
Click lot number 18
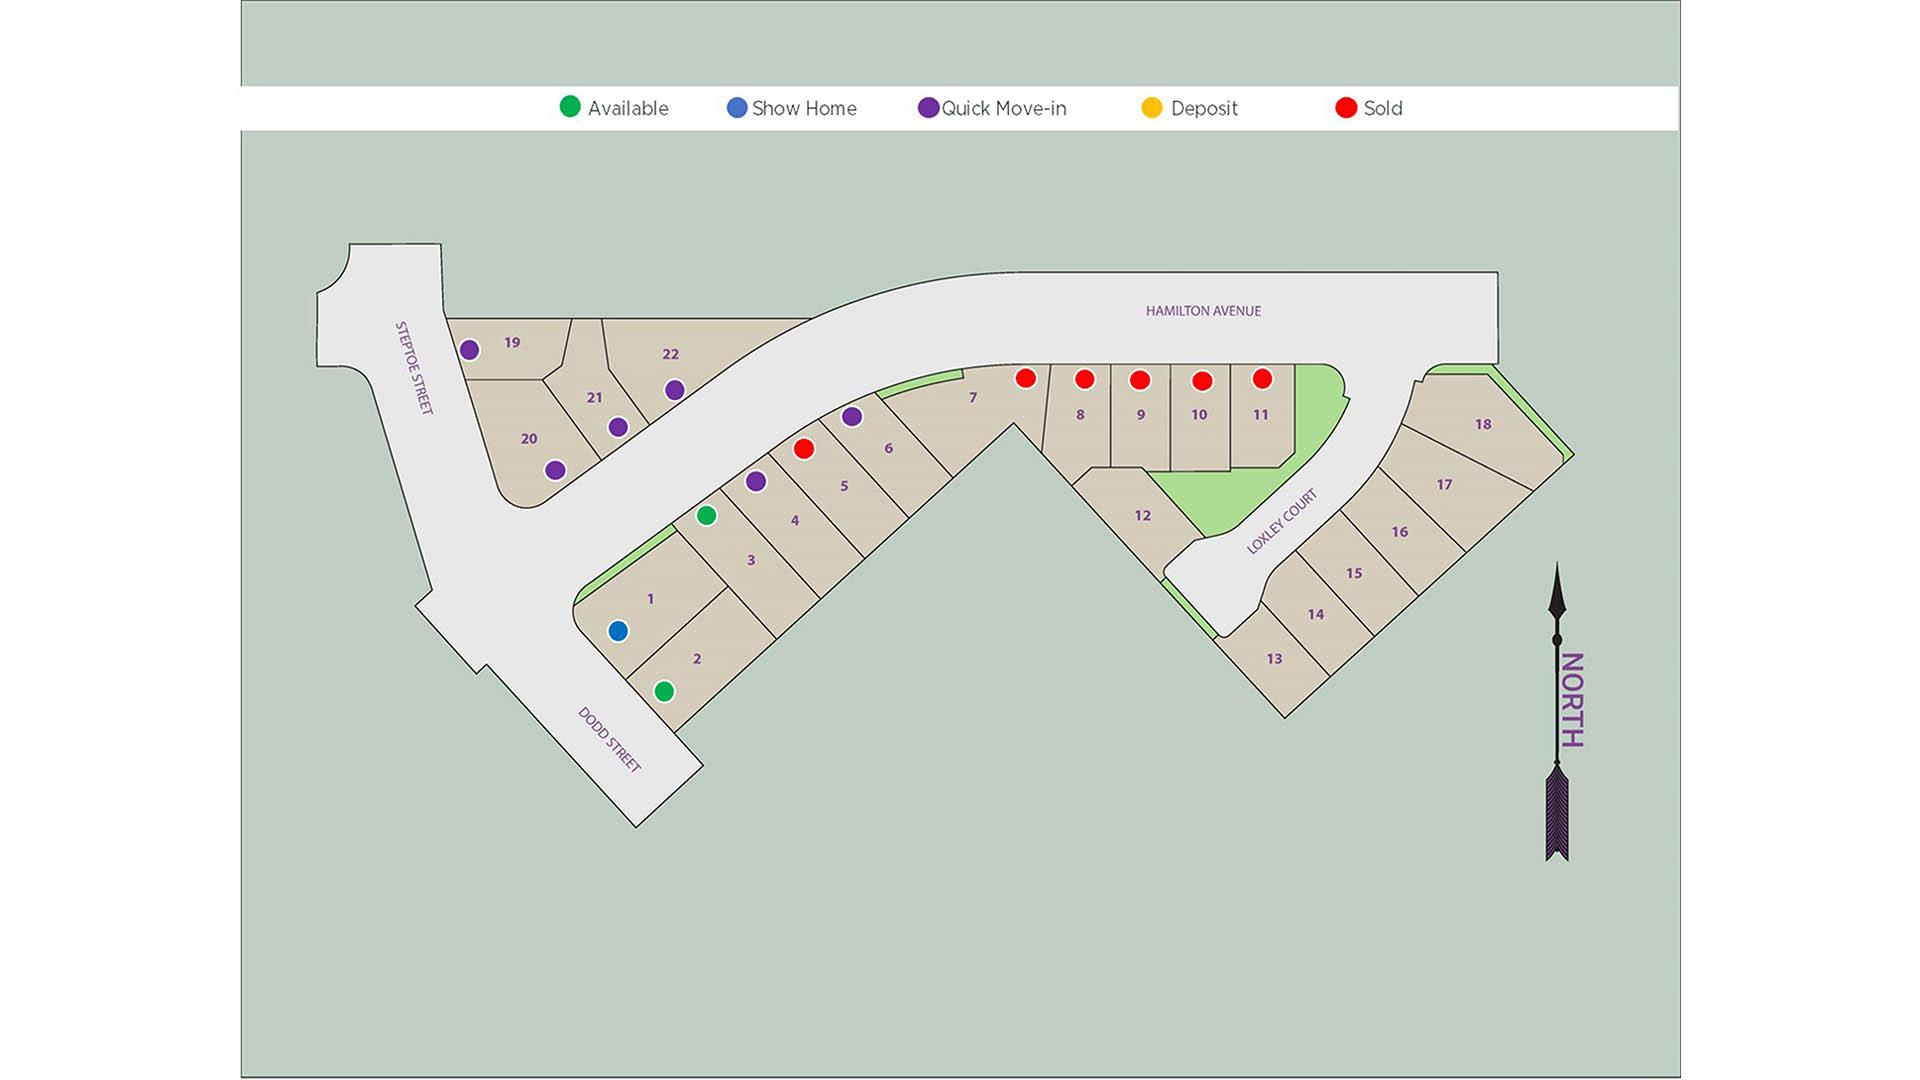1483,425
